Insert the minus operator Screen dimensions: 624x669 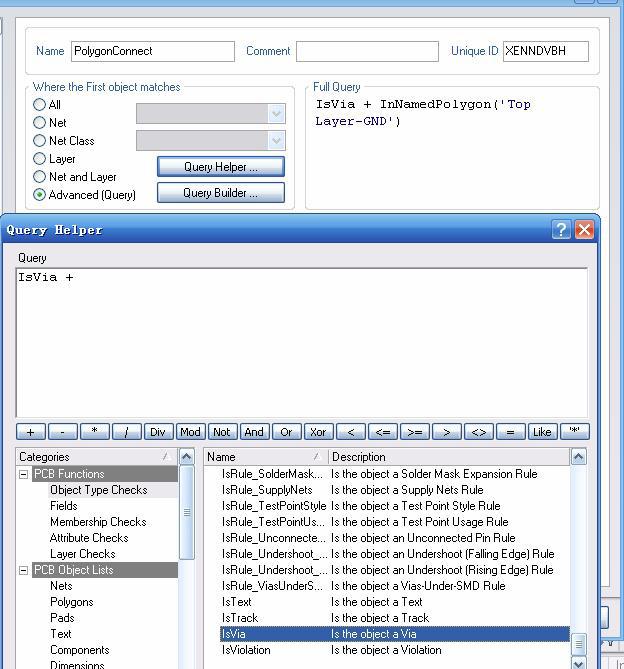coord(63,432)
